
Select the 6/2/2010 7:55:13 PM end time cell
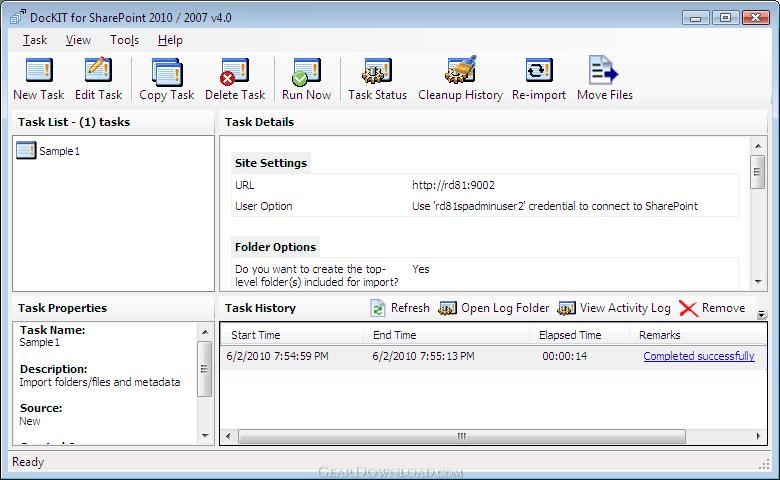pos(423,356)
